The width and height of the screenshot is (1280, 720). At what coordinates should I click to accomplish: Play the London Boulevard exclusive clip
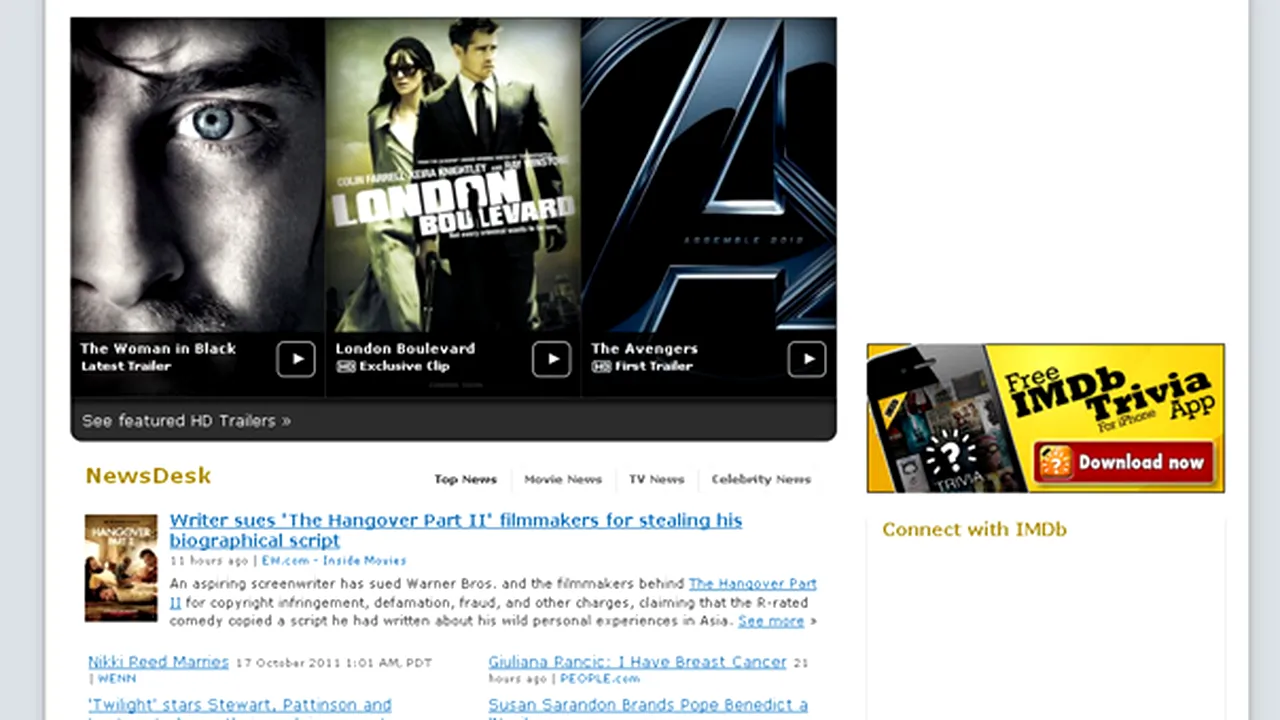[x=551, y=359]
